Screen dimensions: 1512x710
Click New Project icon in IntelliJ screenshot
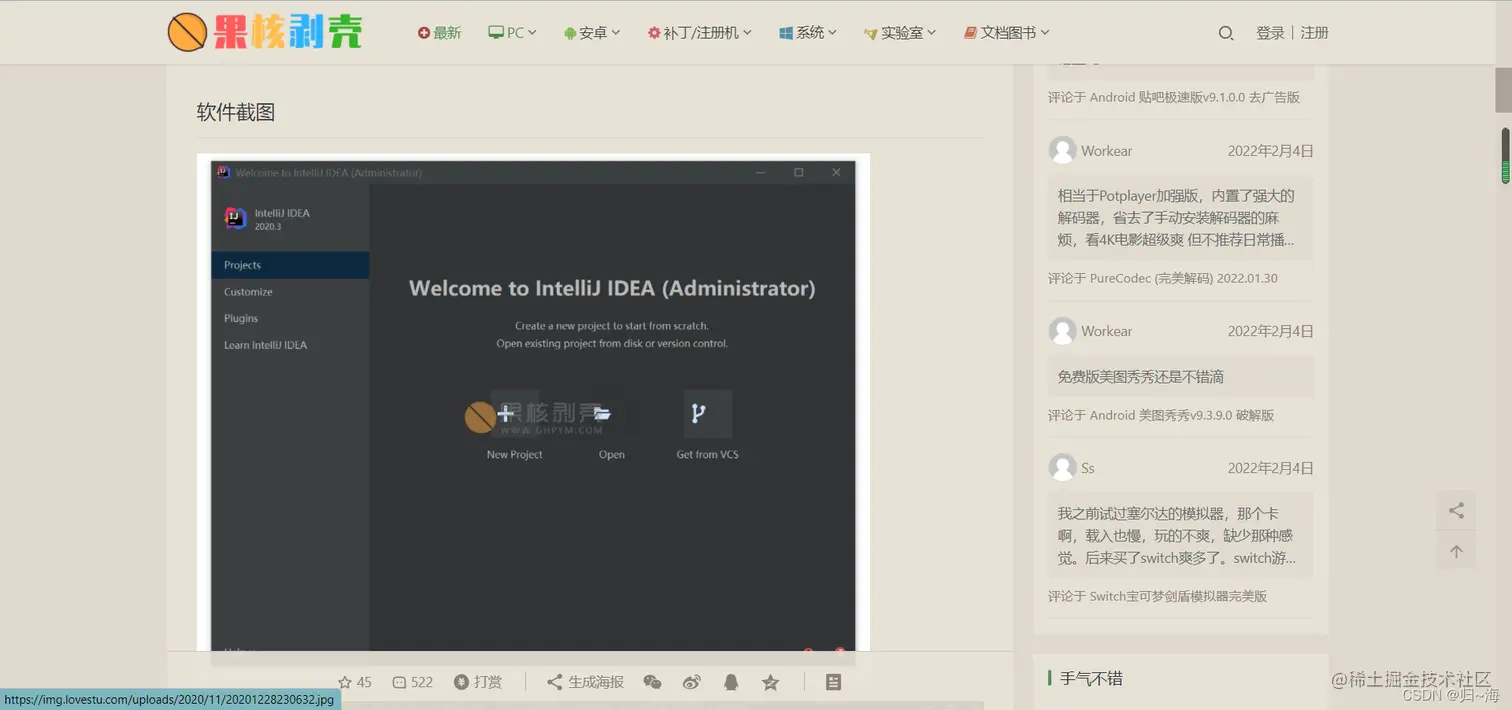point(515,413)
